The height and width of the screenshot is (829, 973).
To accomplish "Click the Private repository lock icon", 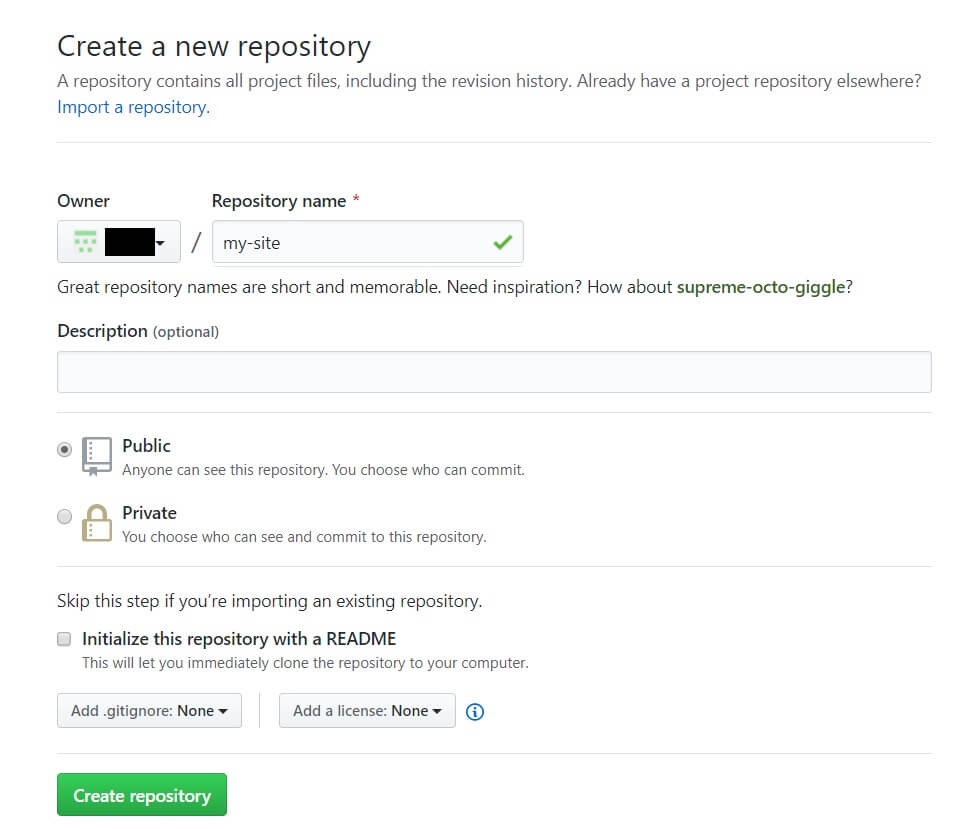I will coord(96,522).
